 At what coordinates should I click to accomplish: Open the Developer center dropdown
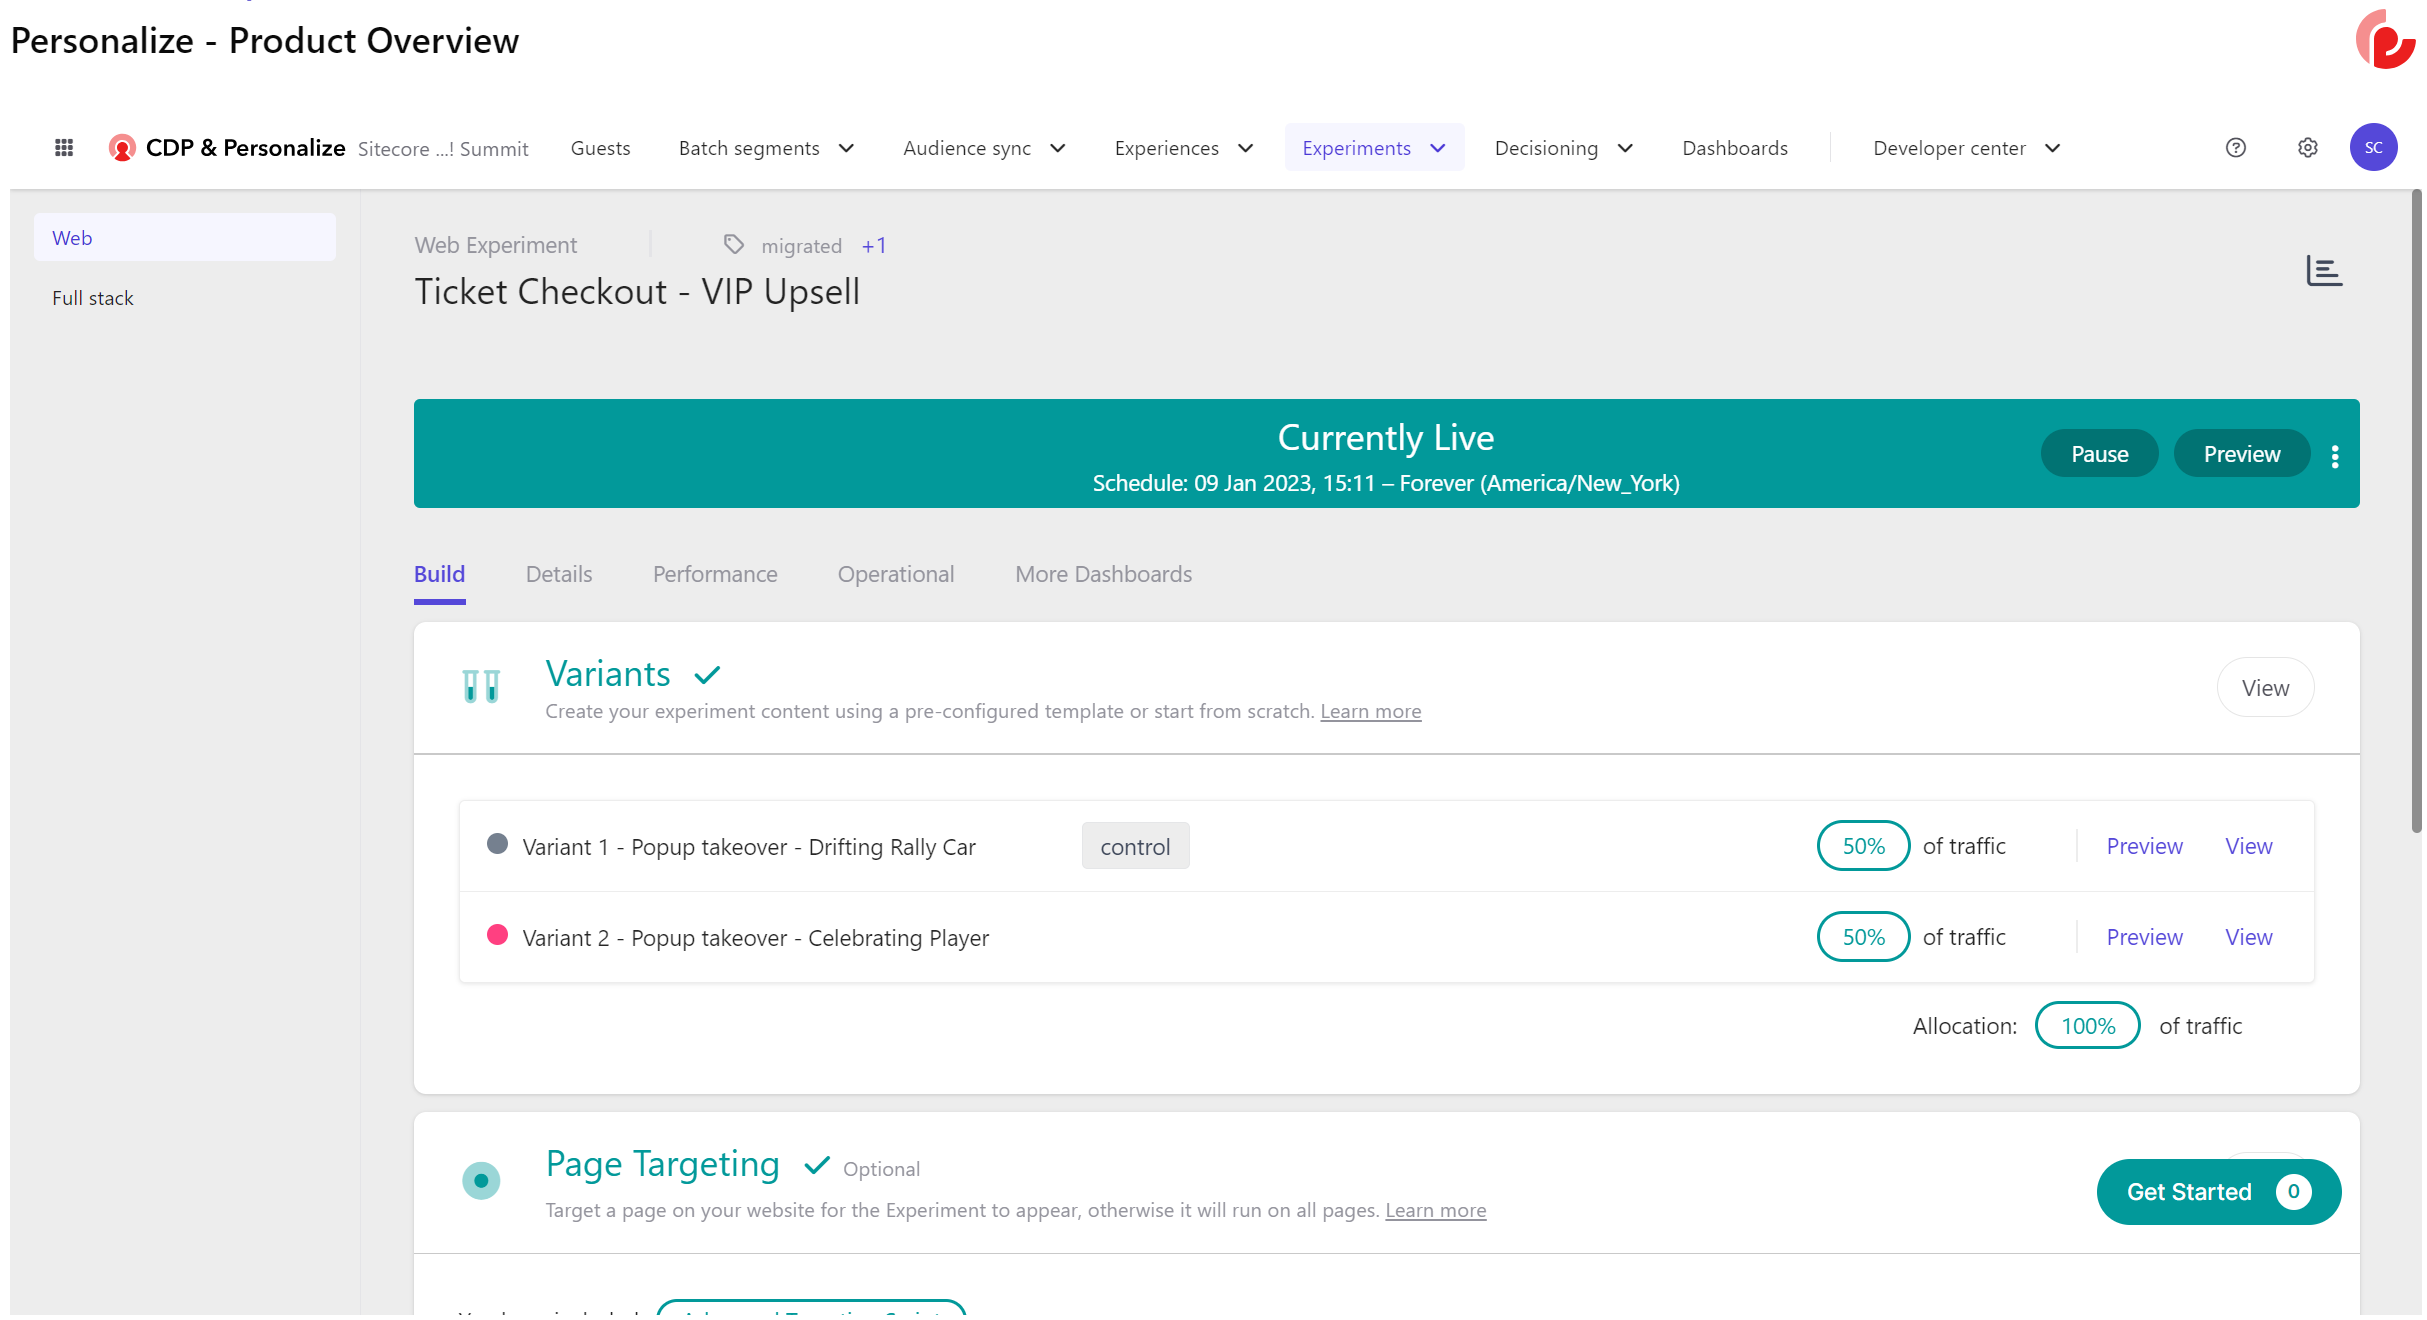pyautogui.click(x=1966, y=148)
